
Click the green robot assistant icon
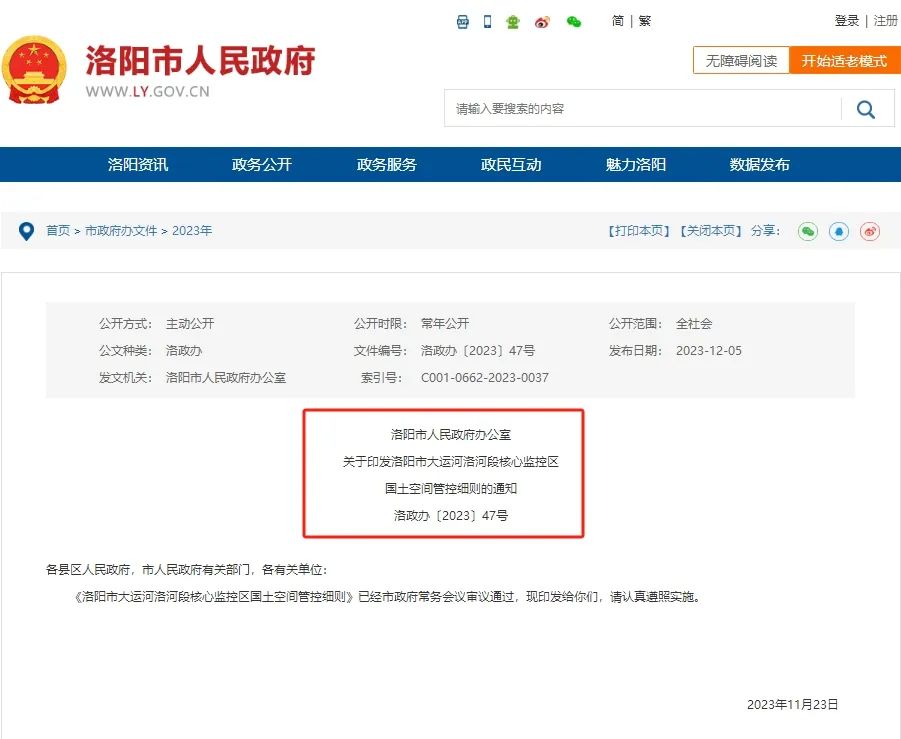513,21
